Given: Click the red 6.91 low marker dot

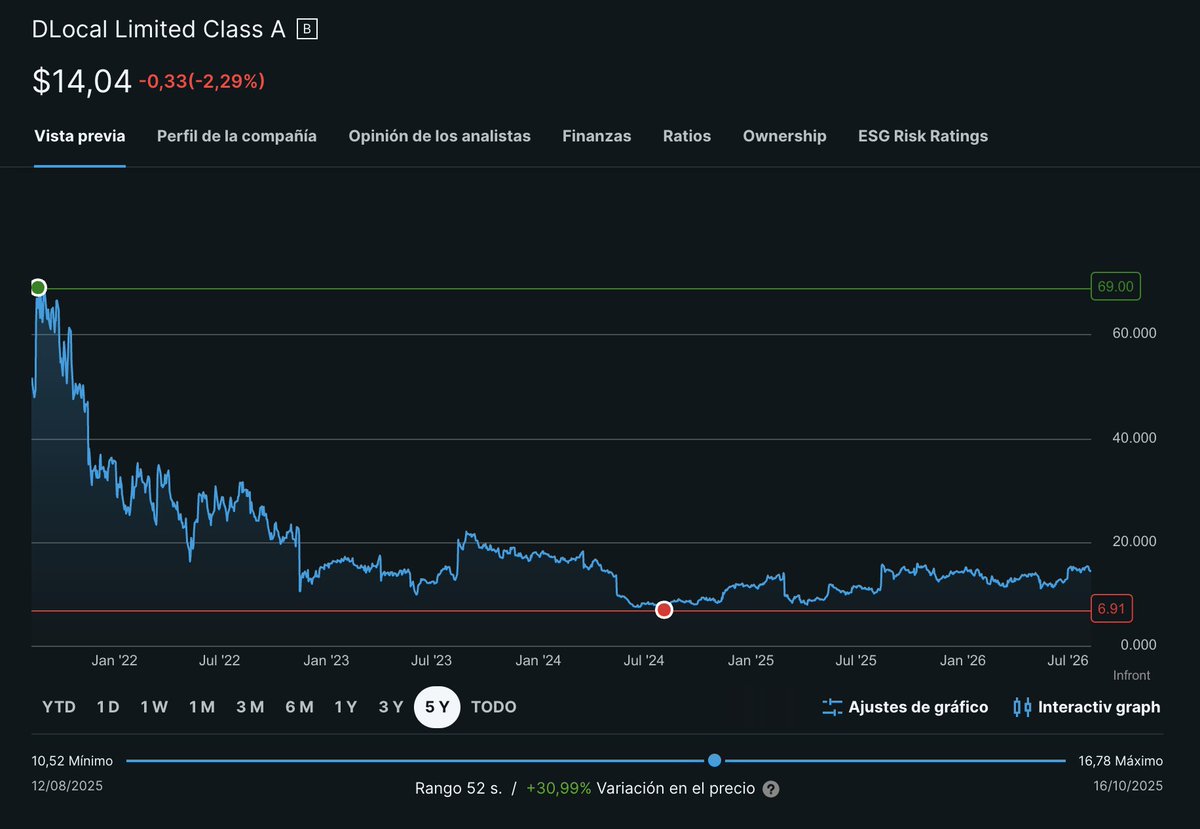Looking at the screenshot, I should 664,610.
